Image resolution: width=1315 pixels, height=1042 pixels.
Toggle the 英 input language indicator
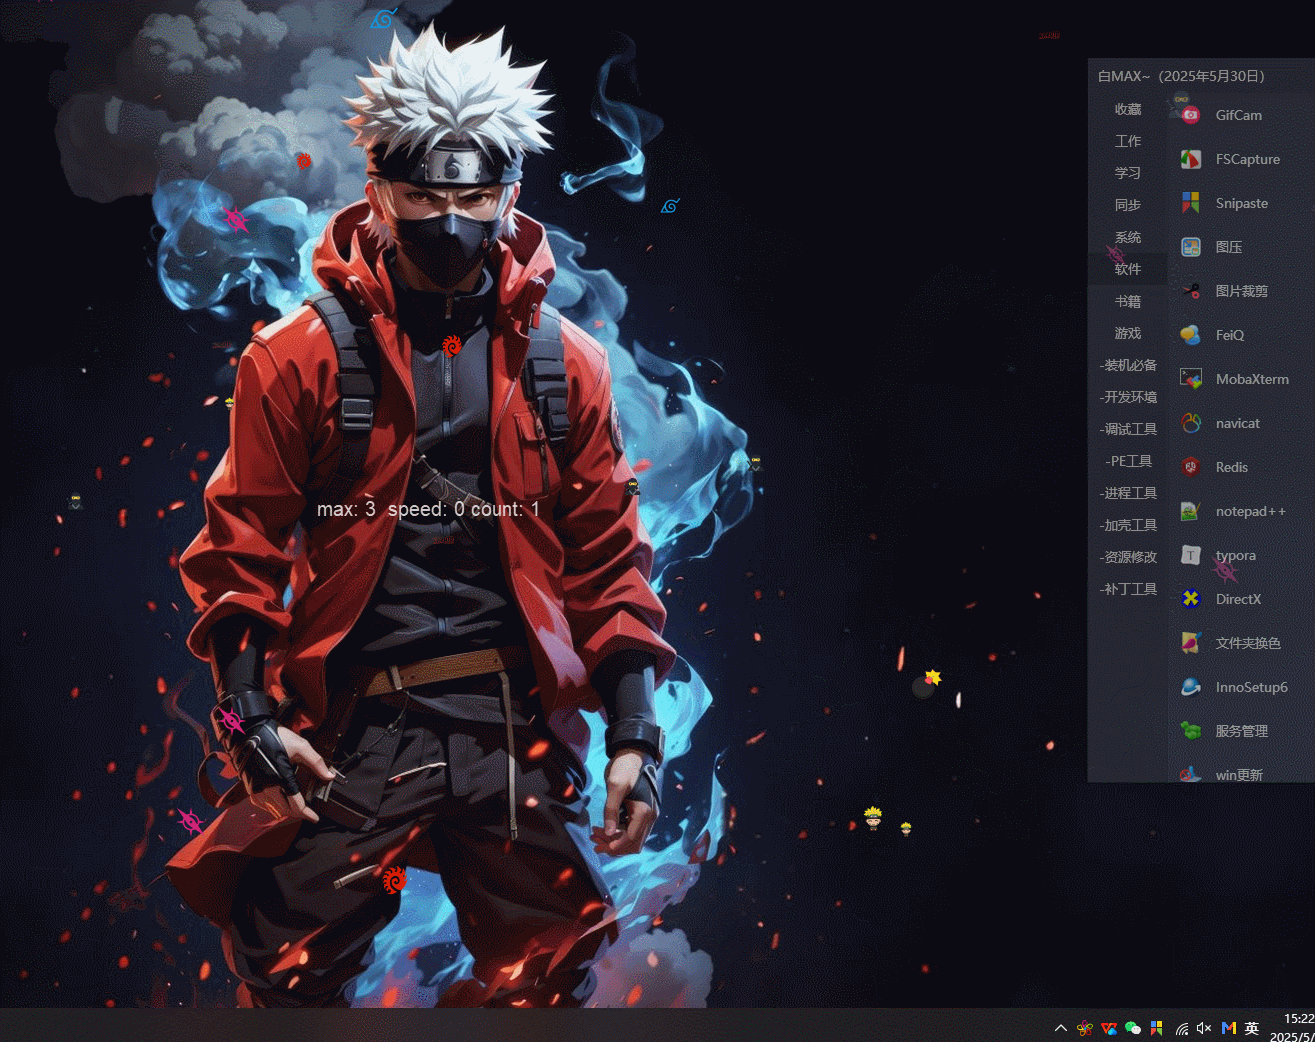tap(1252, 1028)
